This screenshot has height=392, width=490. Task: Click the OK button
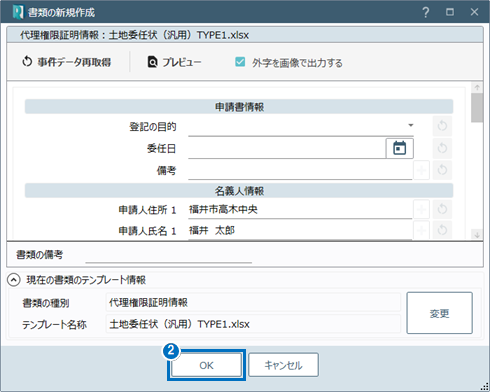206,365
